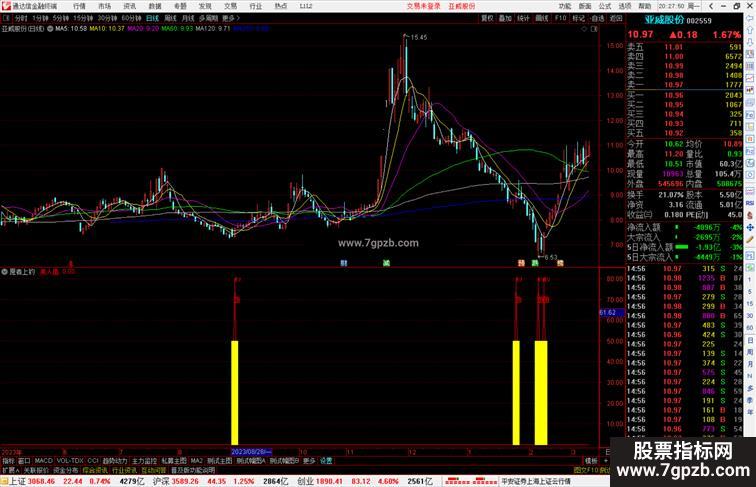Switch to the MACD indicator tab
756x487 pixels.
[x=43, y=461]
